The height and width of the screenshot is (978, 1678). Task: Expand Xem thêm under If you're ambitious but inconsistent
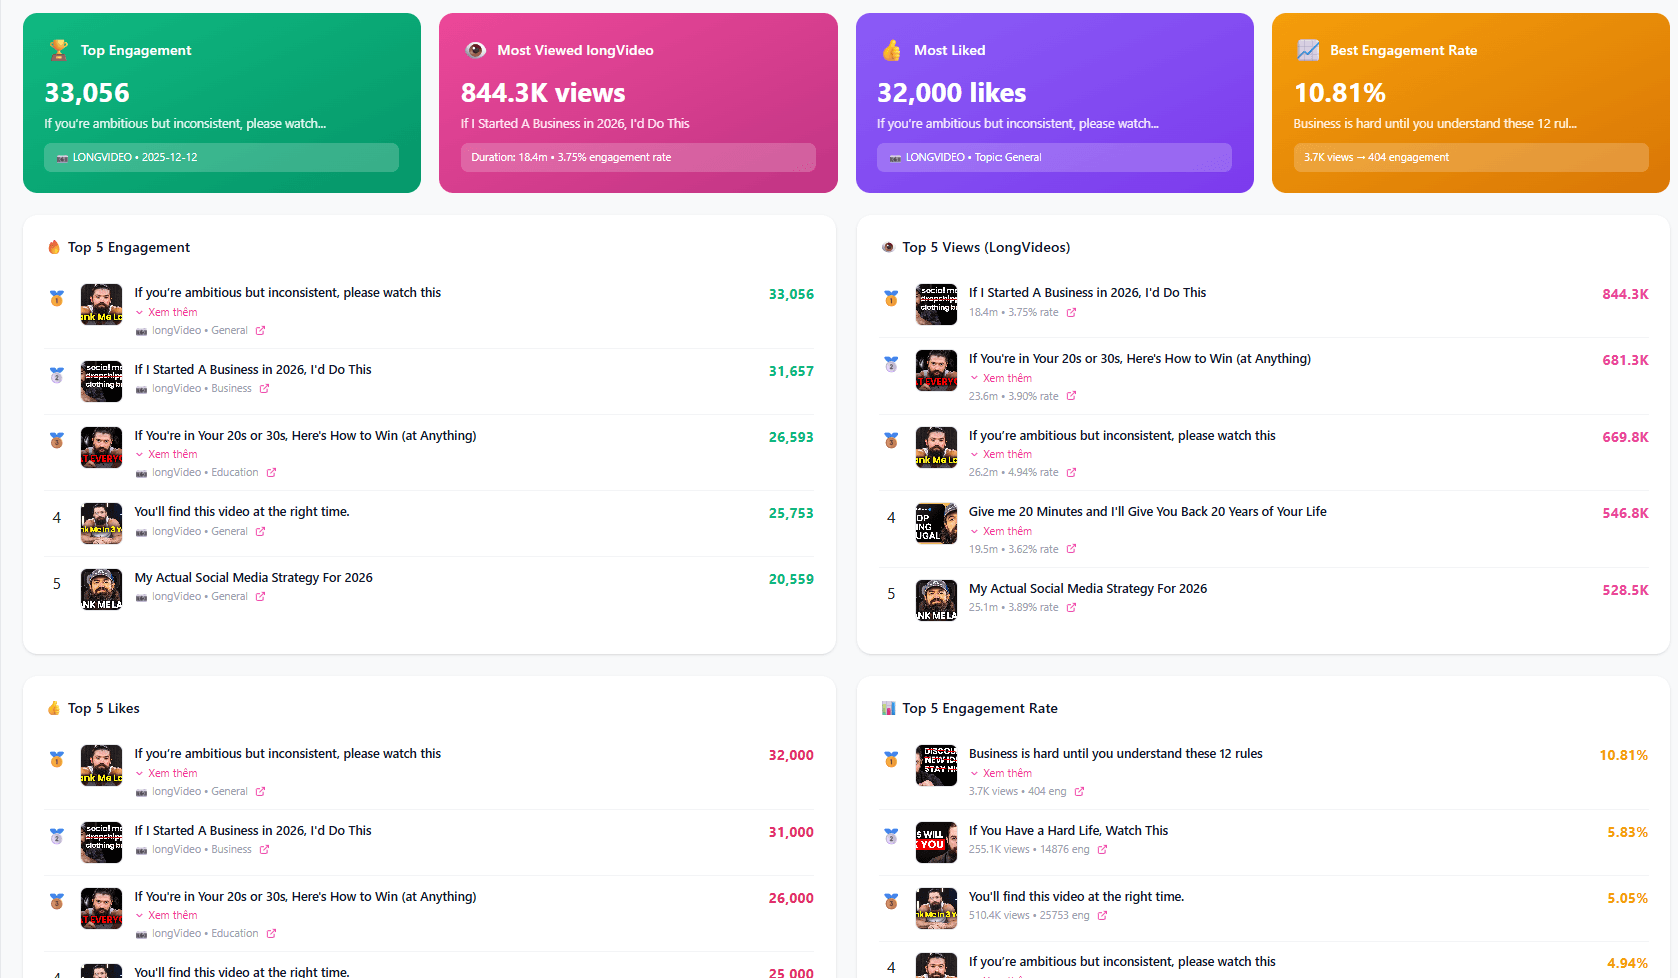[x=166, y=311]
